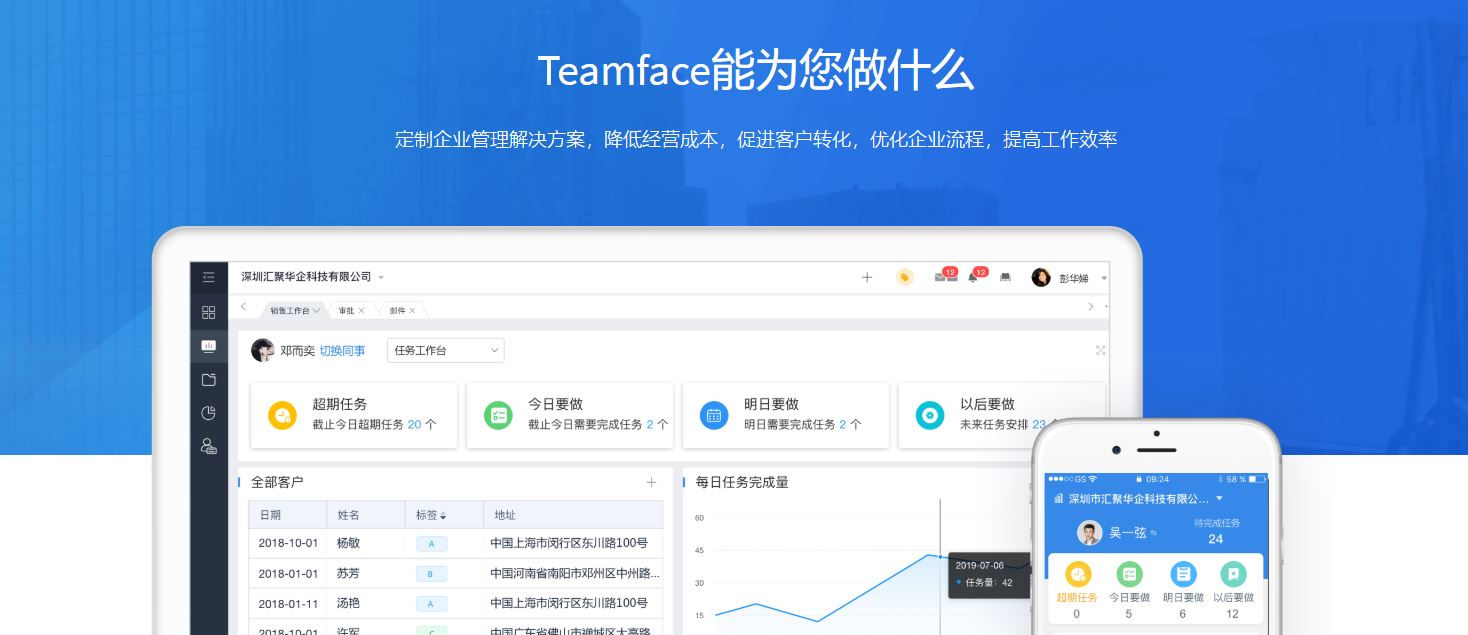Screen dimensions: 1468x635
Task: Open the contacts user icon in sidebar
Action: tap(208, 446)
